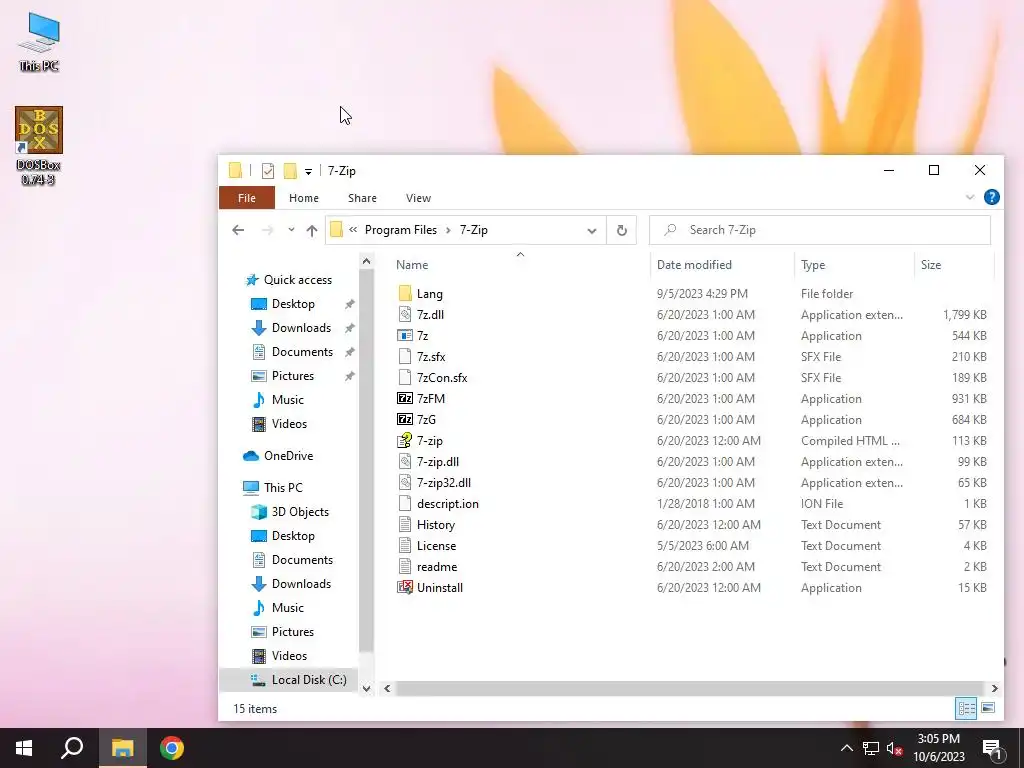Screen dimensions: 1024x768
Task: Select the 7-zip32.dll file
Action: coord(443,483)
